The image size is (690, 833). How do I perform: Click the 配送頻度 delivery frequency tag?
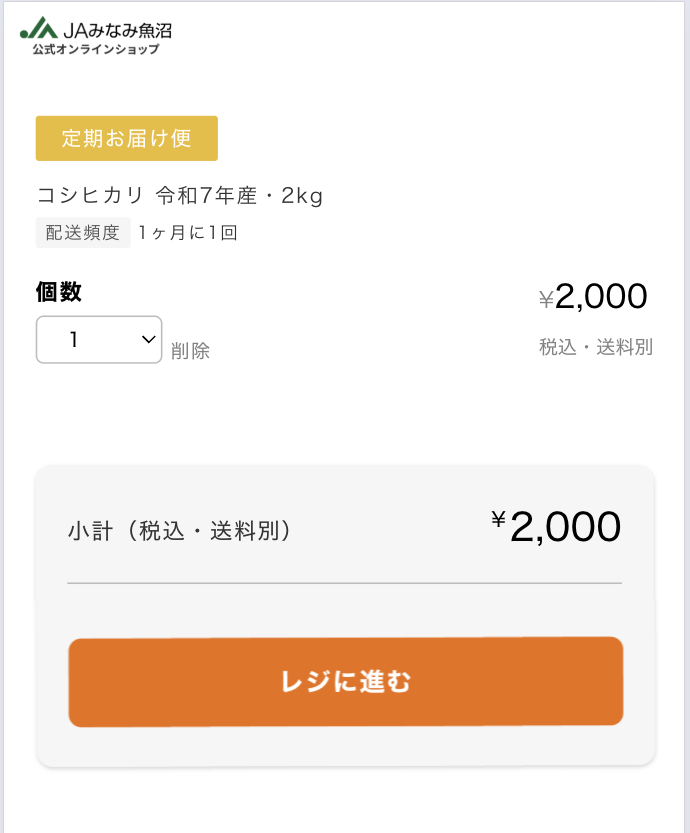pos(83,232)
